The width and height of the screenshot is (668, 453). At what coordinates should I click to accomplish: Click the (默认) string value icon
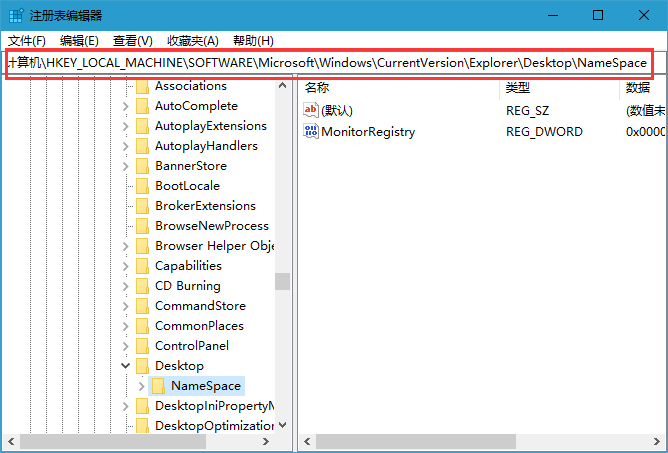pos(311,110)
